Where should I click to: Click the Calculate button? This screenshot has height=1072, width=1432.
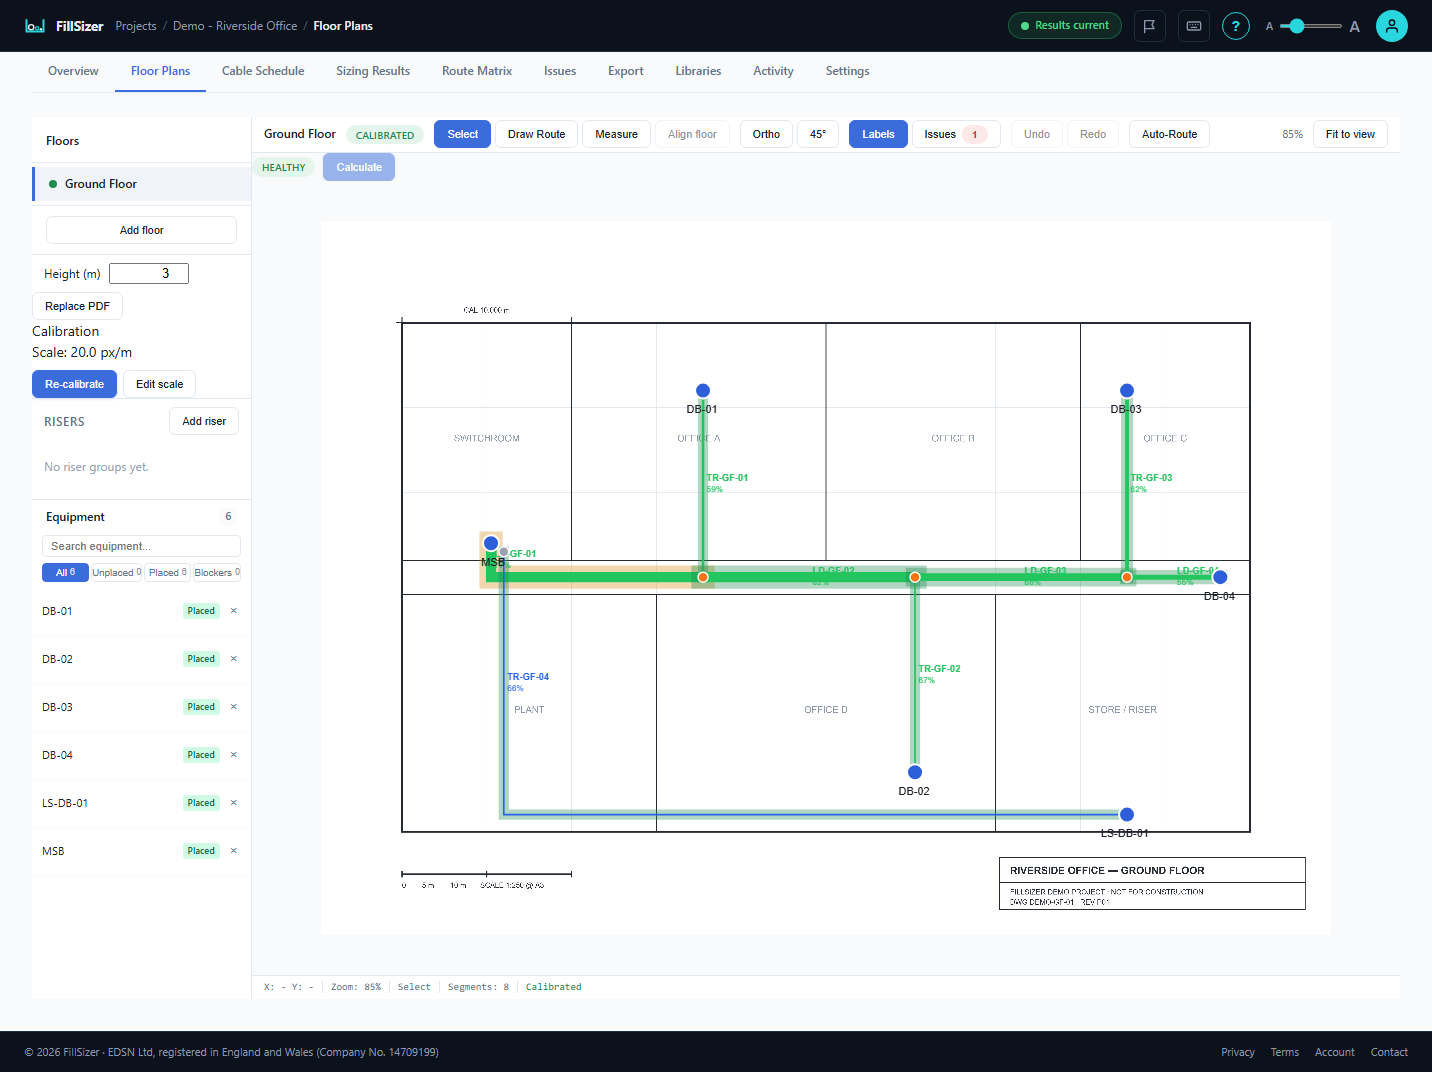click(359, 167)
